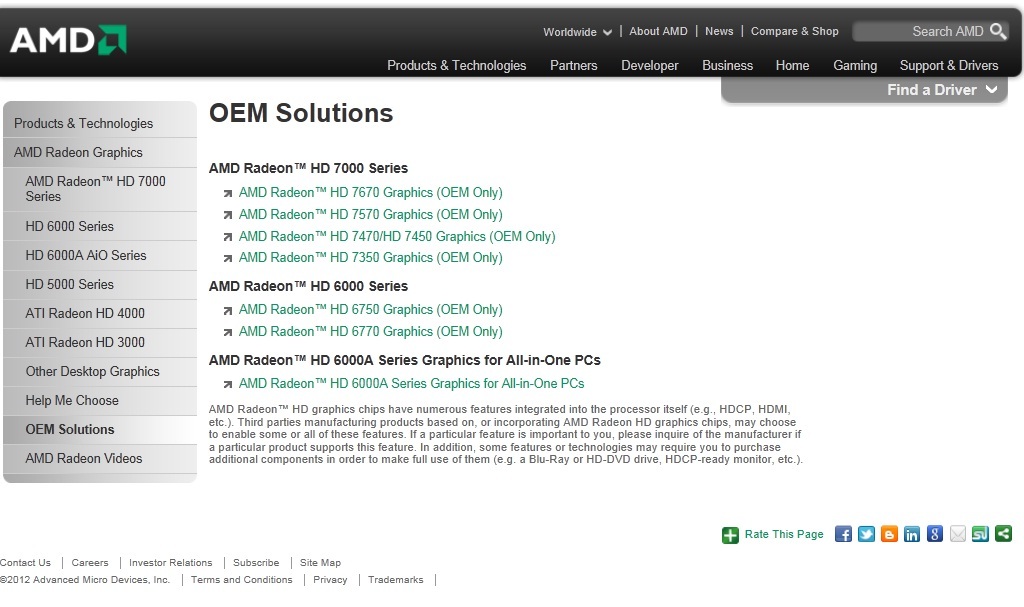The image size is (1024, 607).
Task: Open Investor Relations footer link
Action: [170, 563]
